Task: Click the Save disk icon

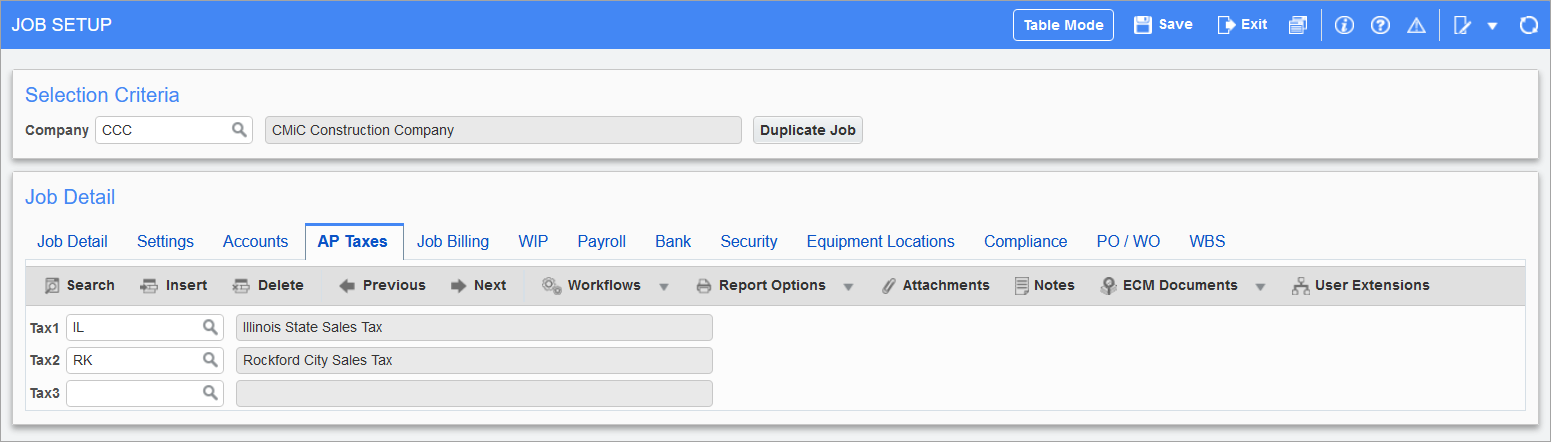Action: point(1143,25)
